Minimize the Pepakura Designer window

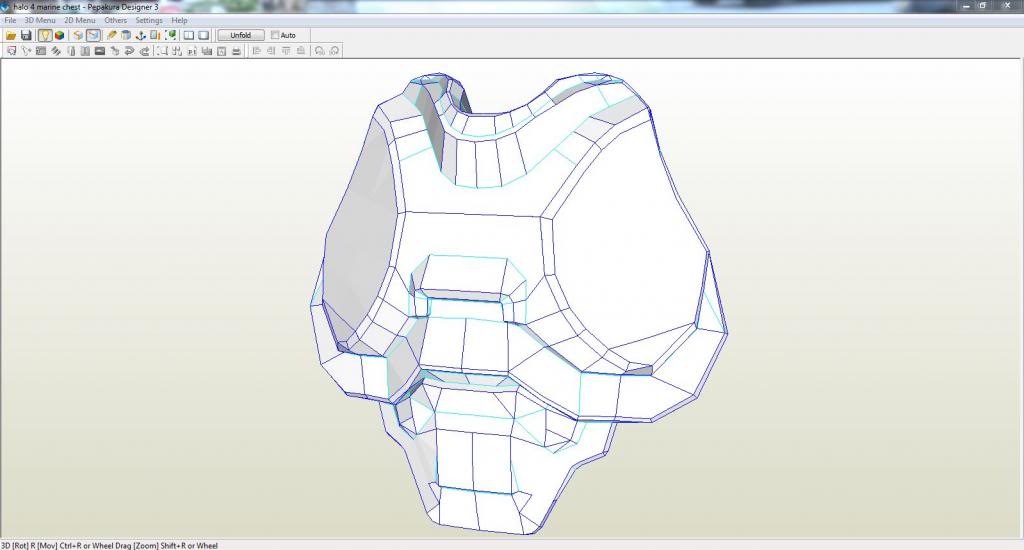(967, 6)
